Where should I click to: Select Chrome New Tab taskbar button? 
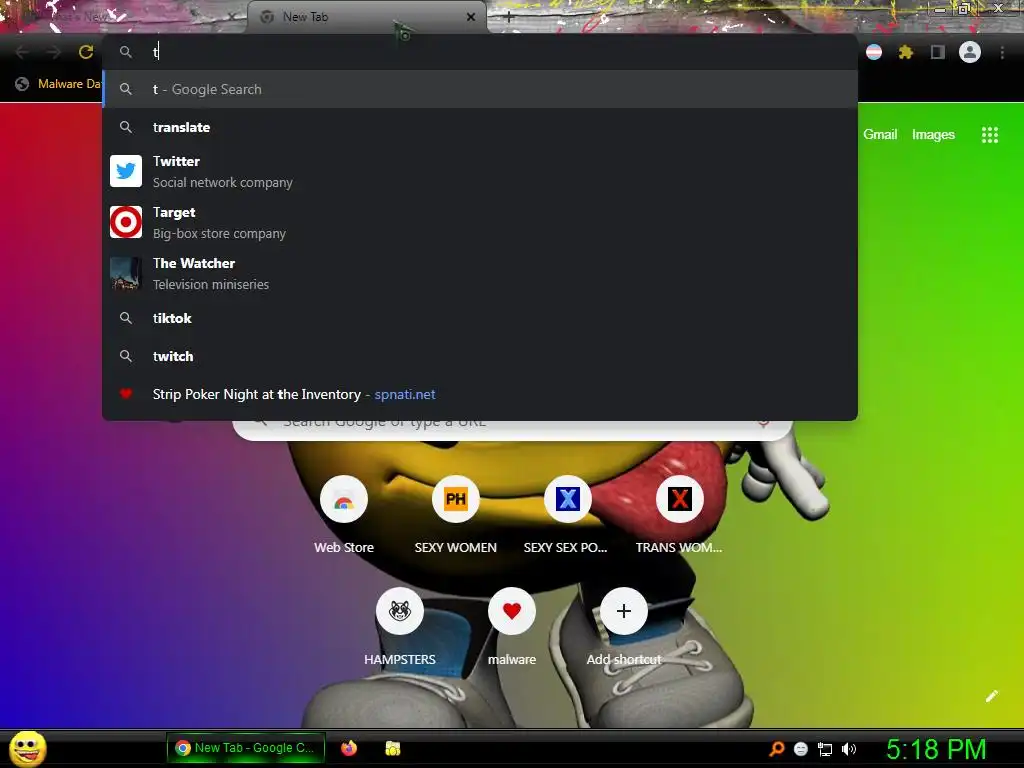(246, 748)
